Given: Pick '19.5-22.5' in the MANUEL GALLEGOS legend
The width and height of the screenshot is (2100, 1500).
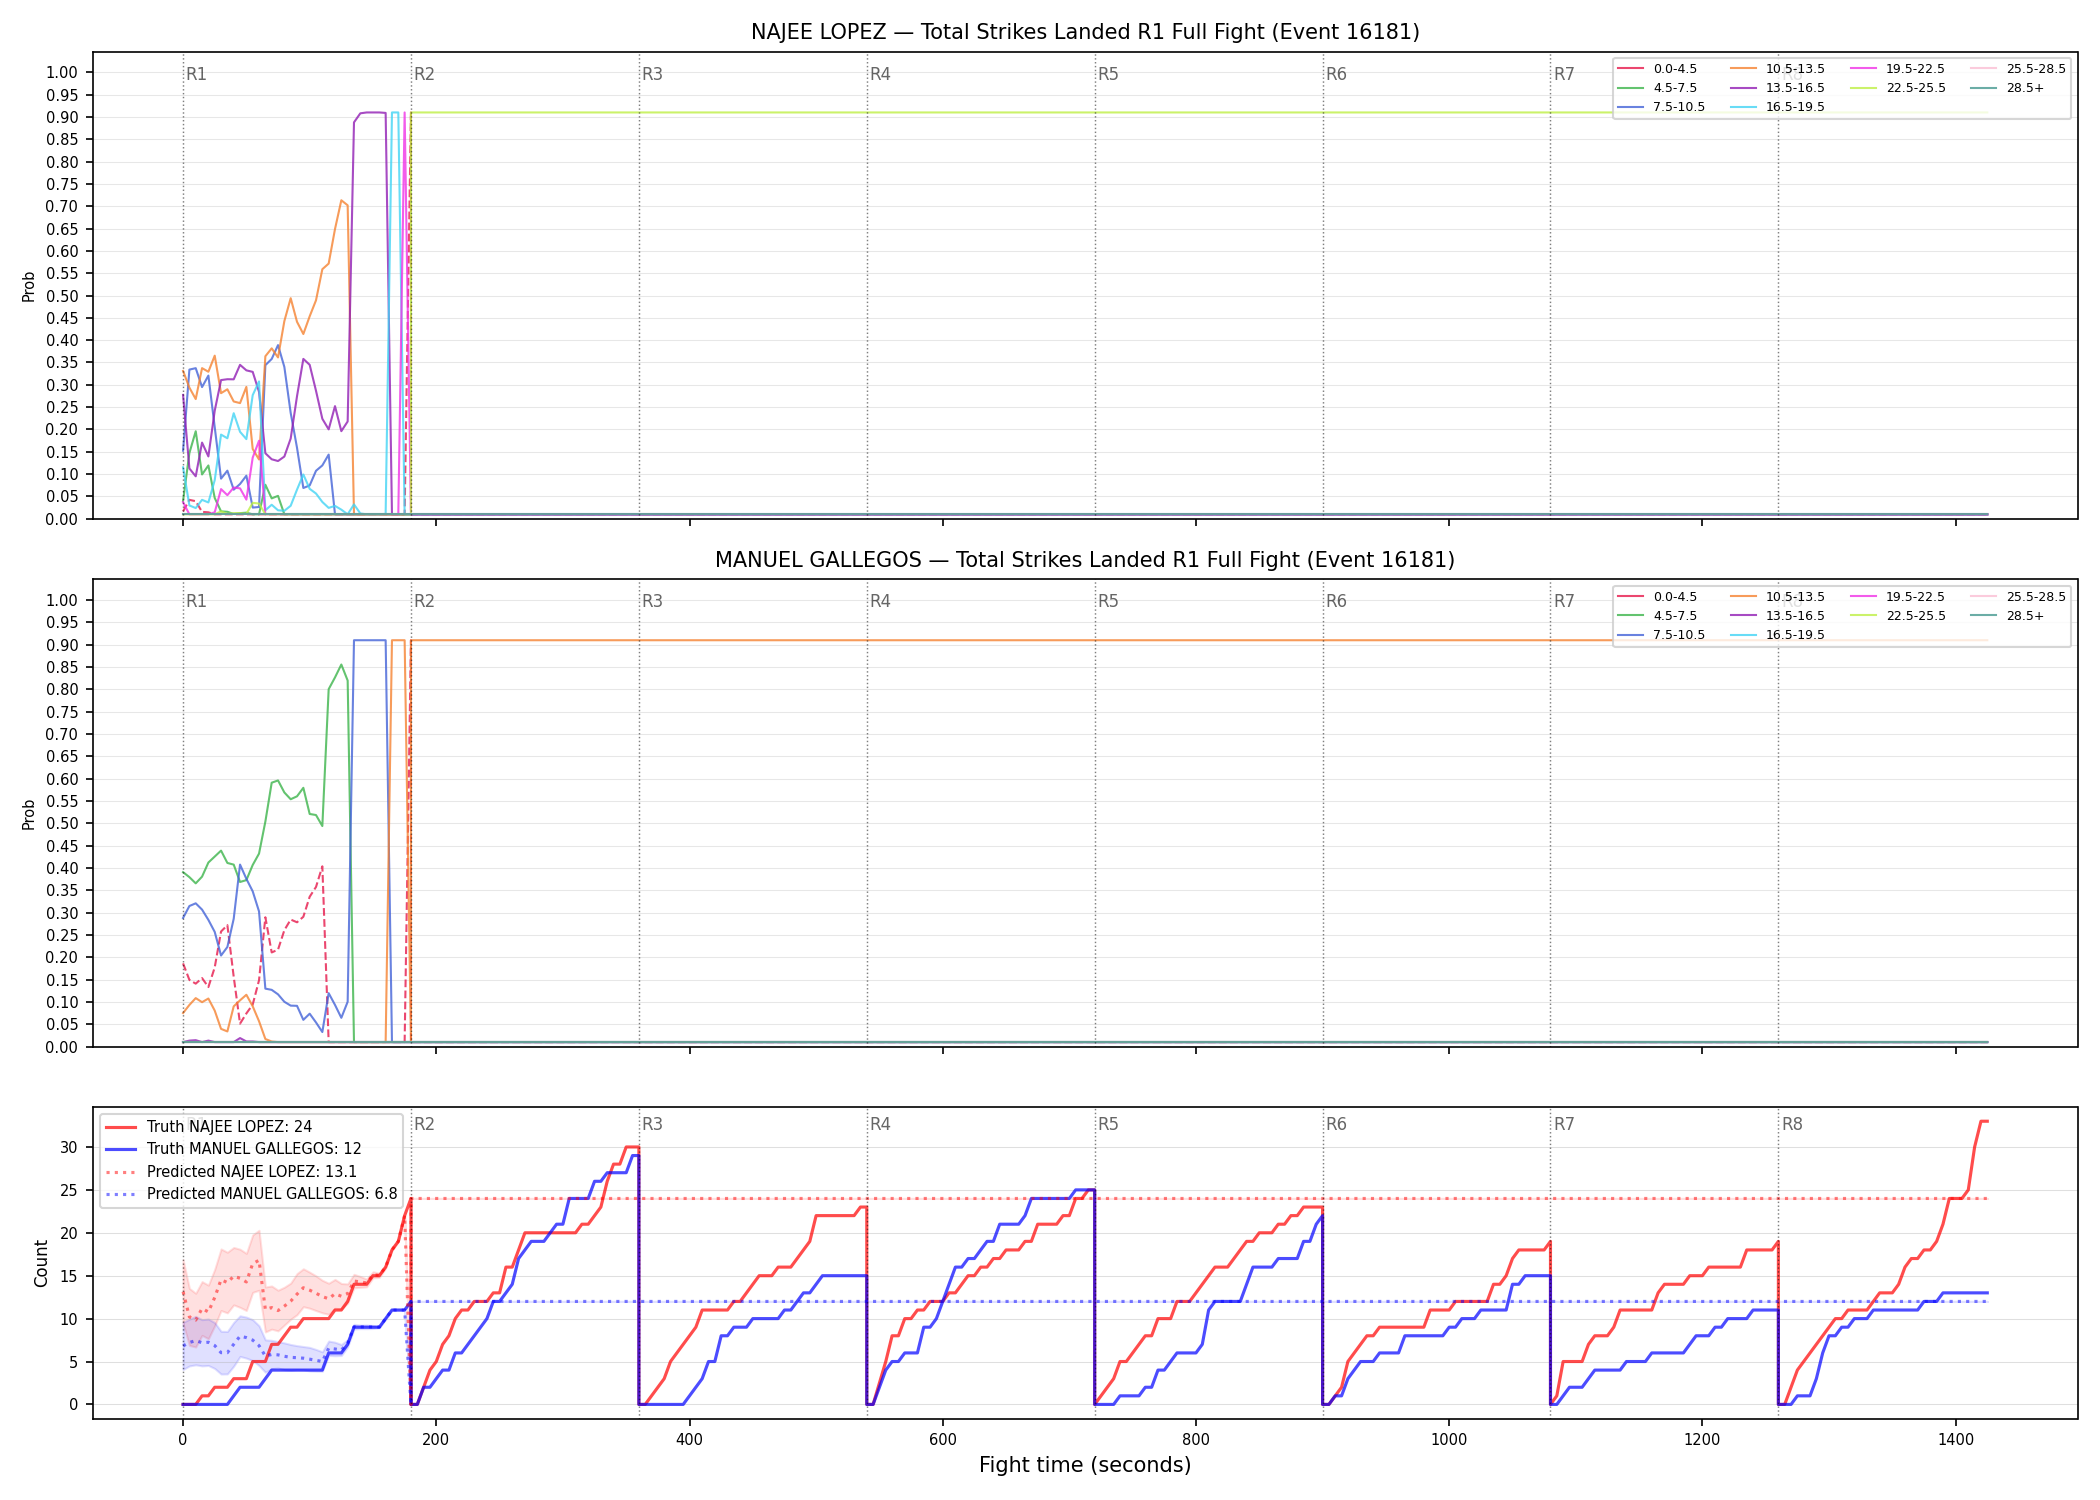Looking at the screenshot, I should pyautogui.click(x=1898, y=597).
